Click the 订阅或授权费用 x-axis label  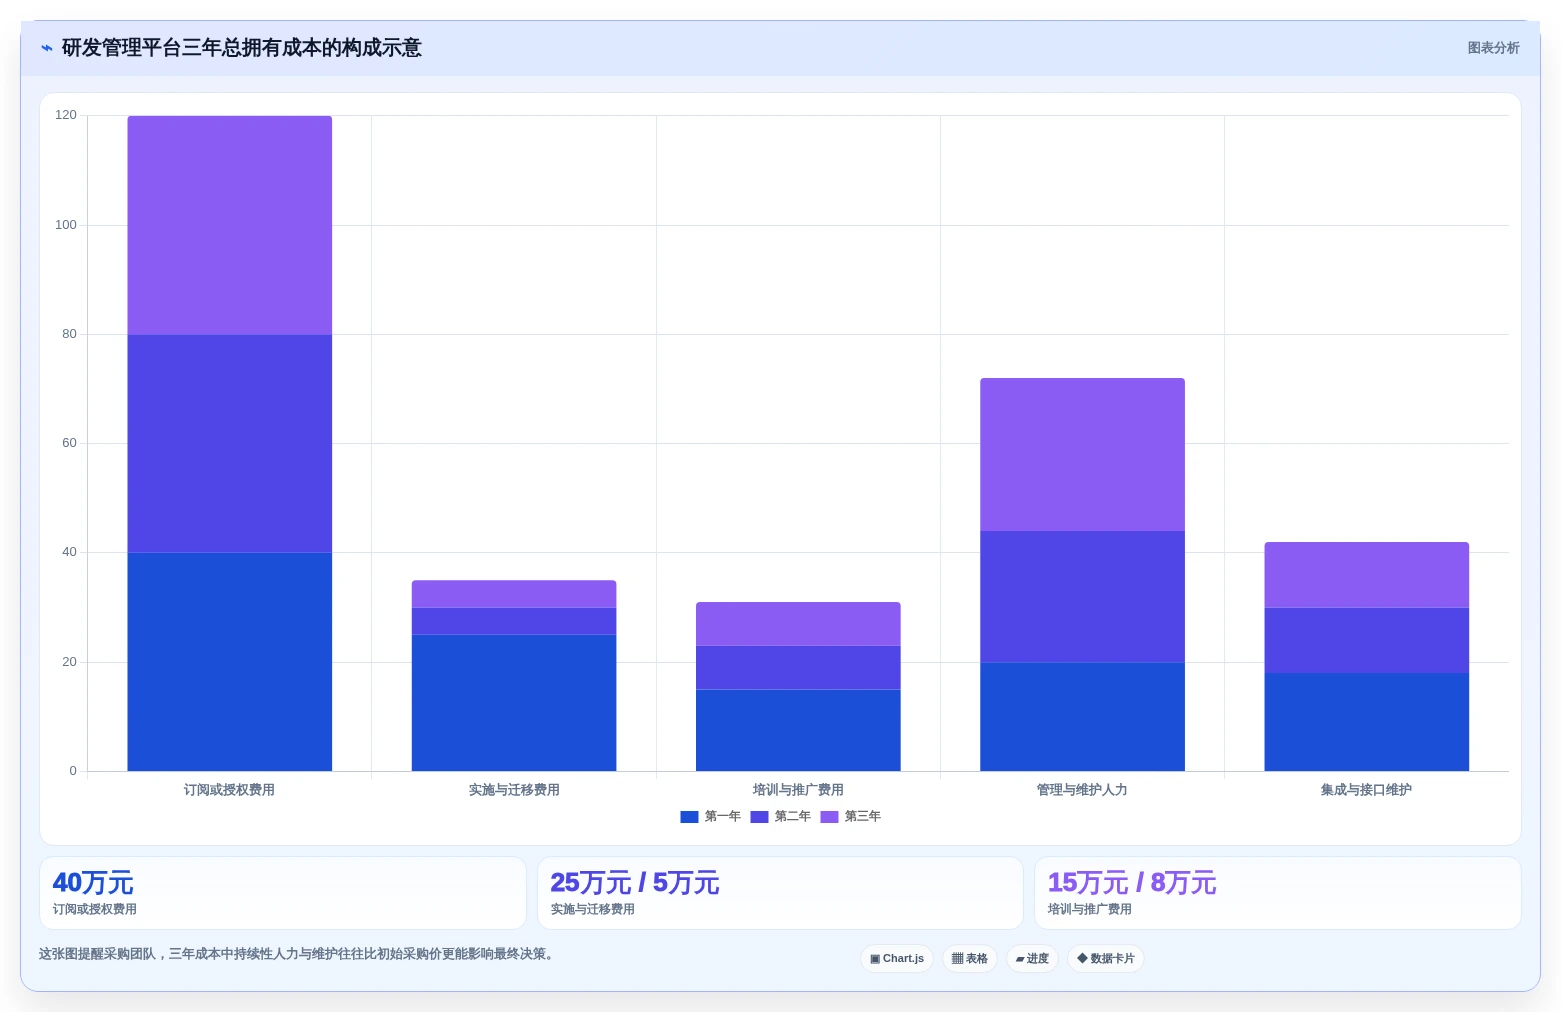(229, 790)
